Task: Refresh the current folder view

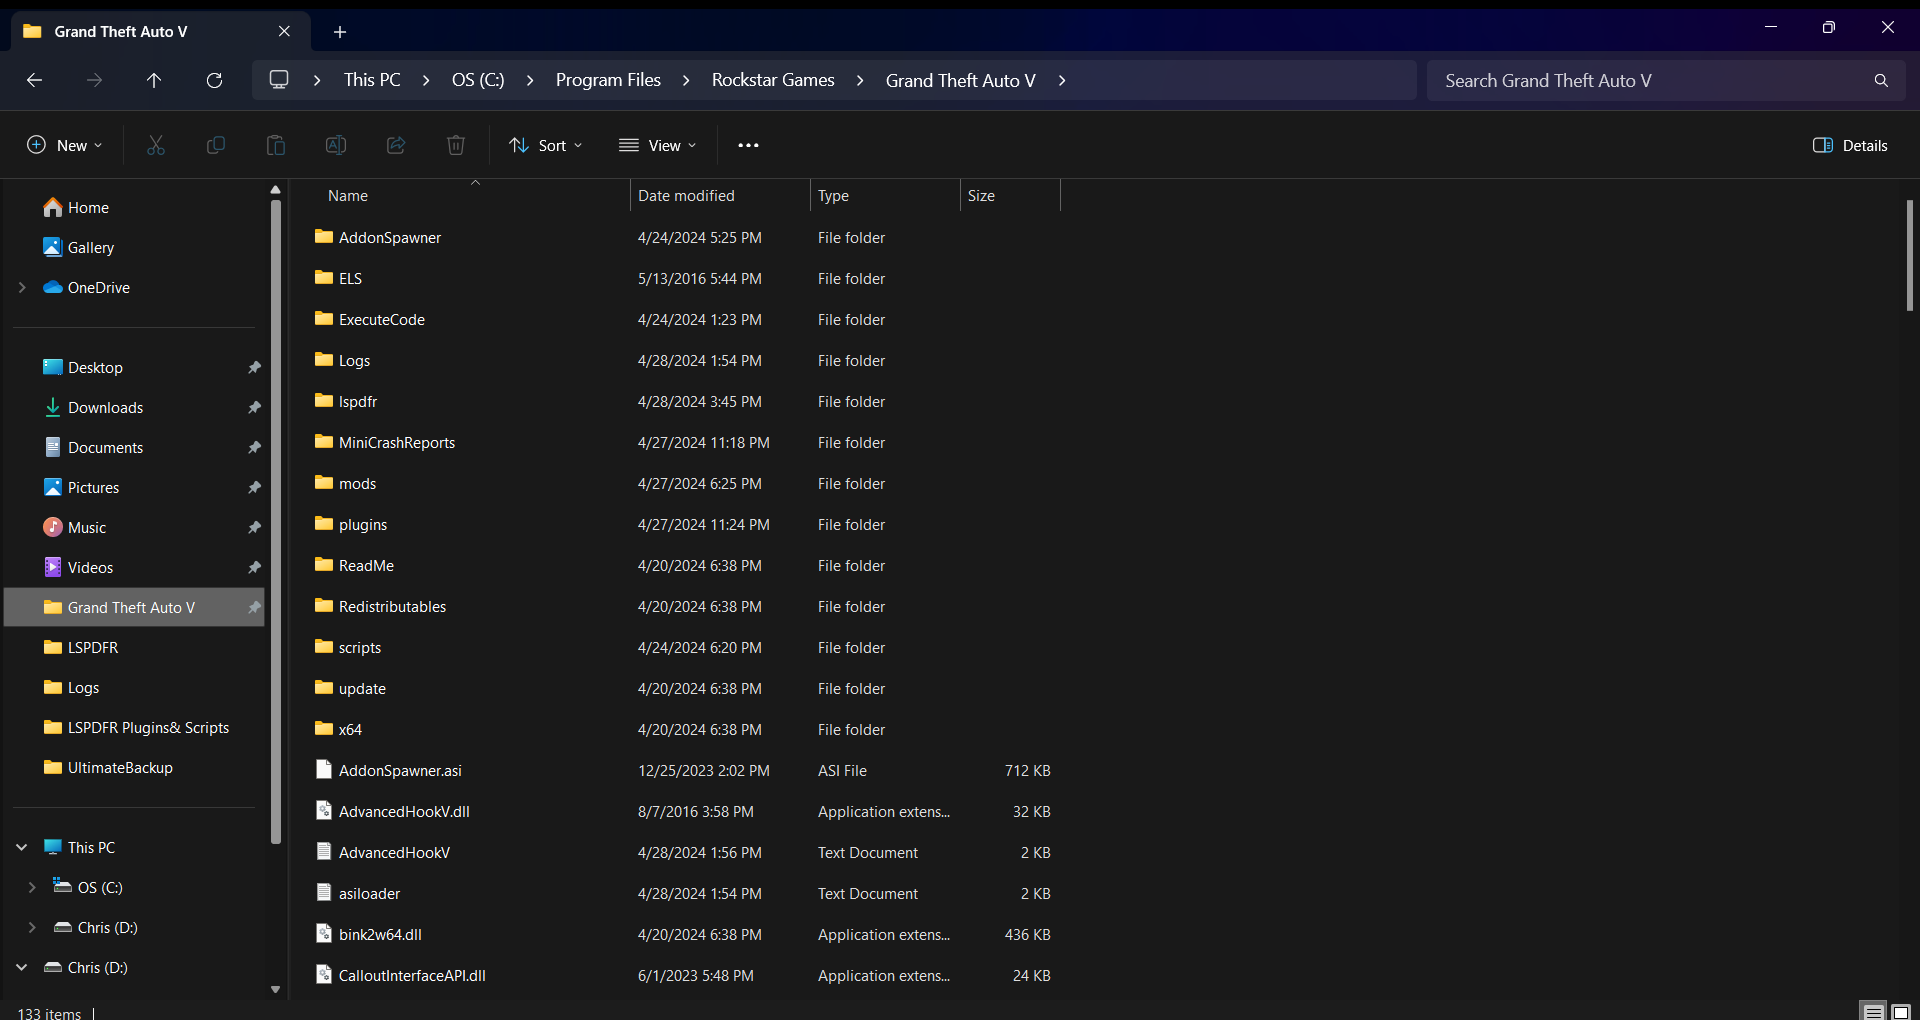Action: 214,80
